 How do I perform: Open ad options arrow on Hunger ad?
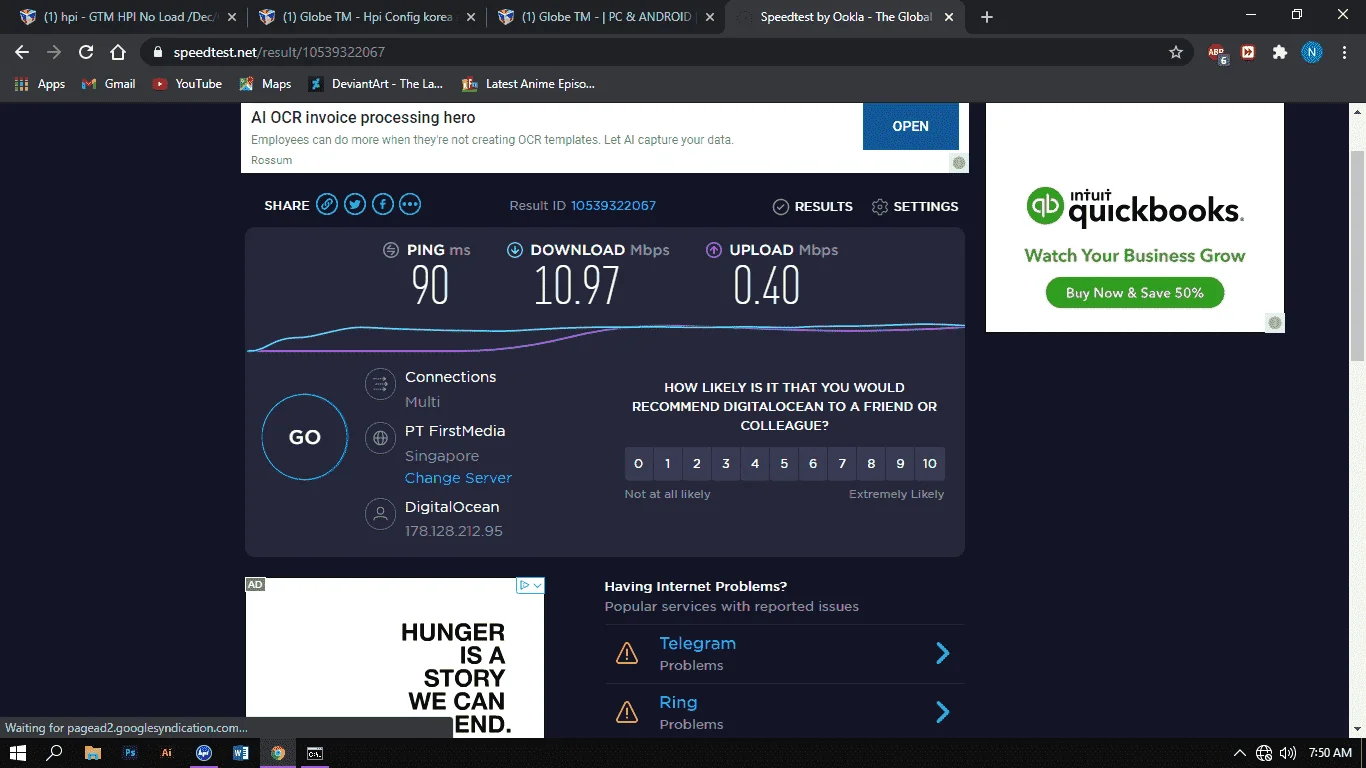pos(537,585)
